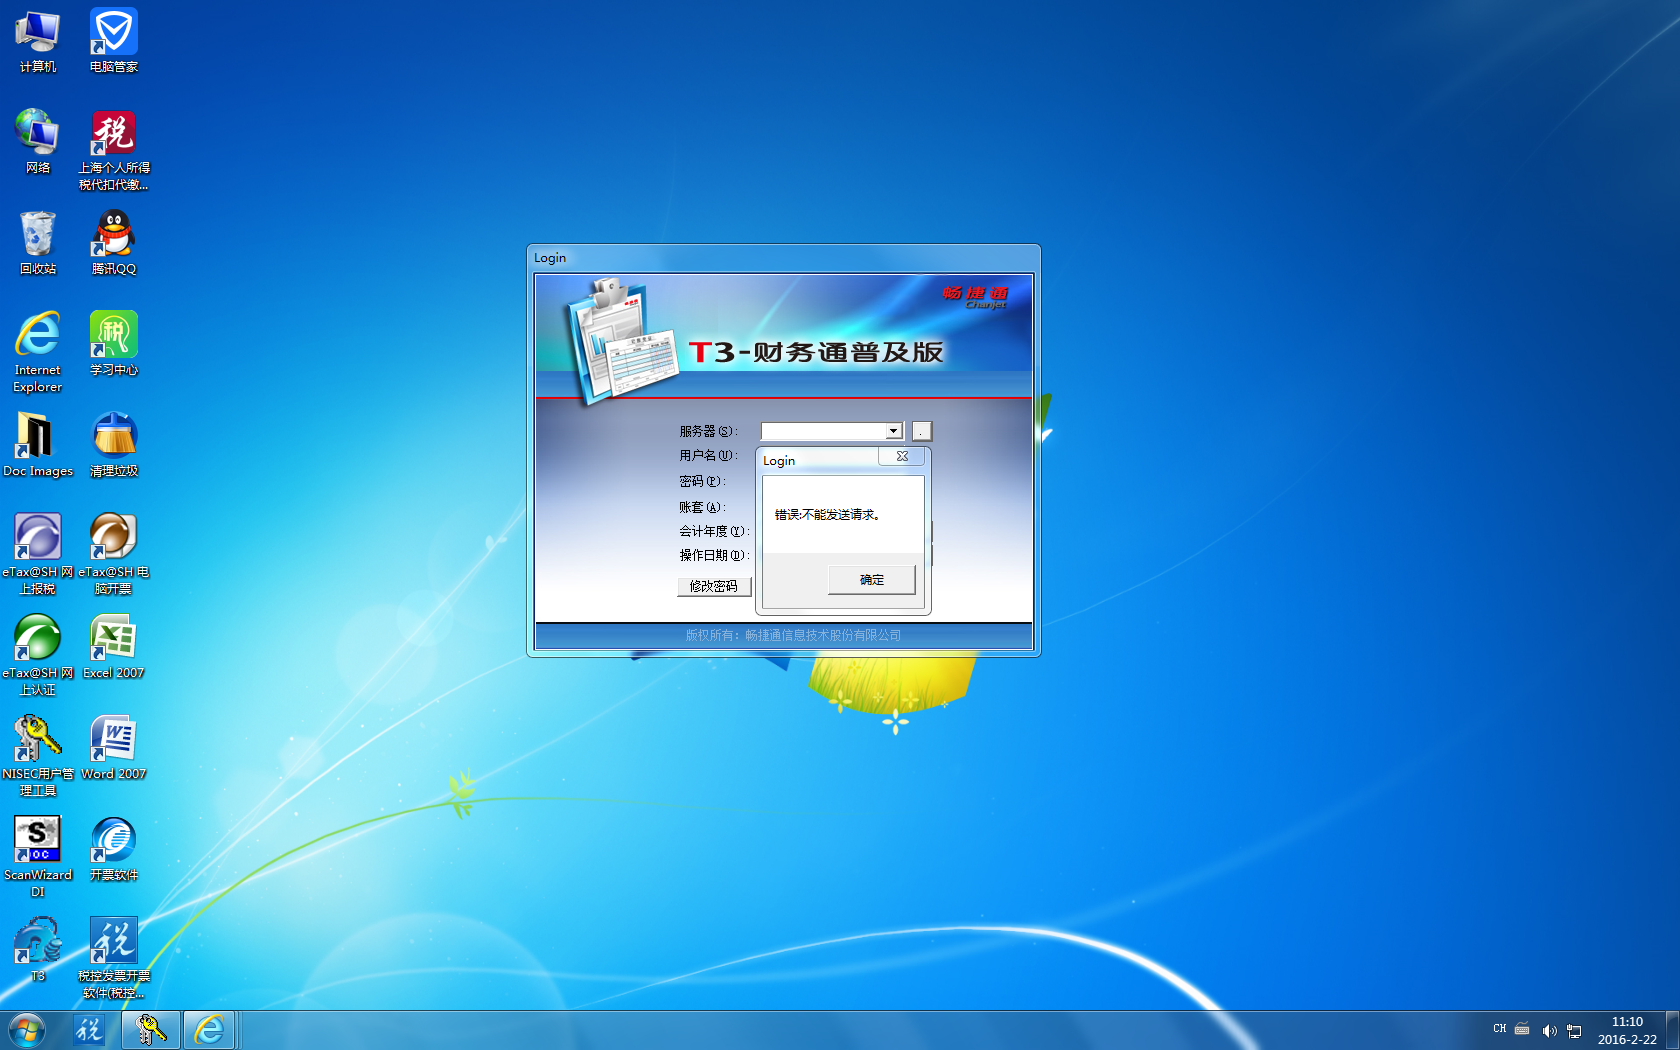Screen dimensions: 1680x1050
Task: Select the 网络 desktop icon
Action: [38, 141]
